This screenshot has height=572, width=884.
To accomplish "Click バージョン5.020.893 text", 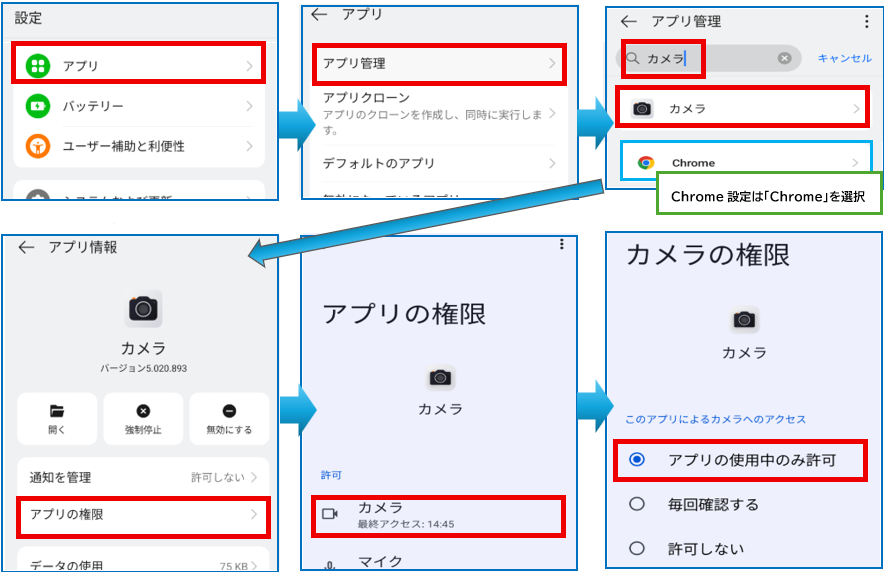I will (143, 368).
